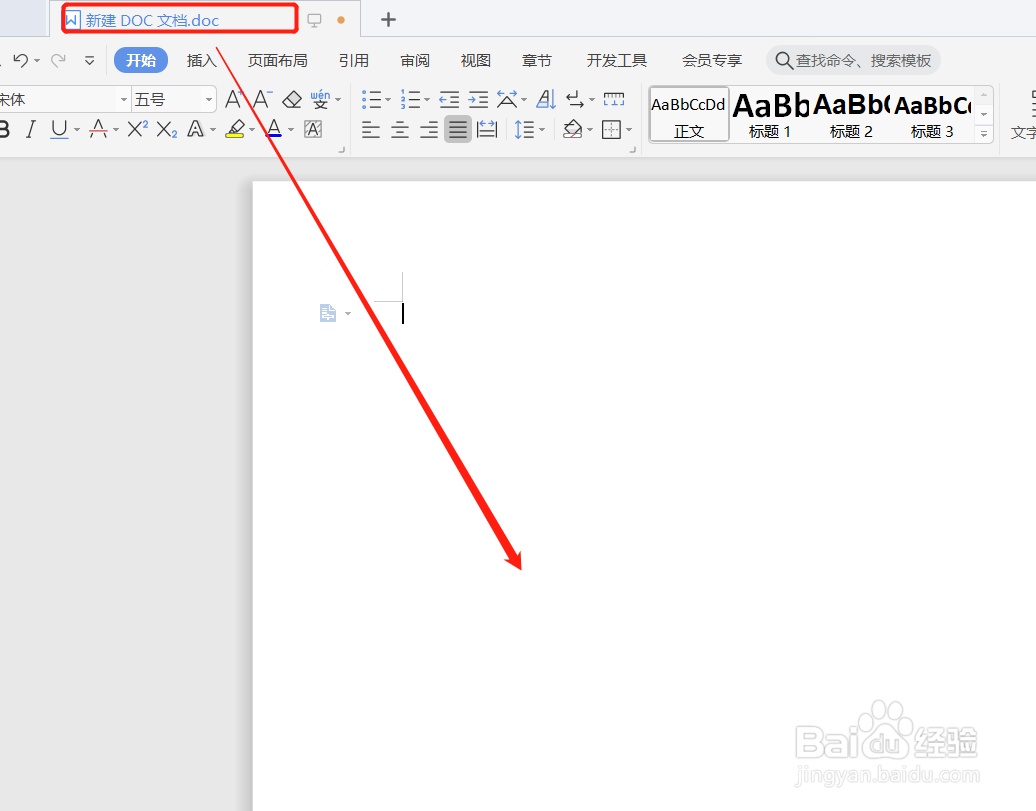The height and width of the screenshot is (811, 1036).
Task: Click the line spacing icon
Action: 524,130
